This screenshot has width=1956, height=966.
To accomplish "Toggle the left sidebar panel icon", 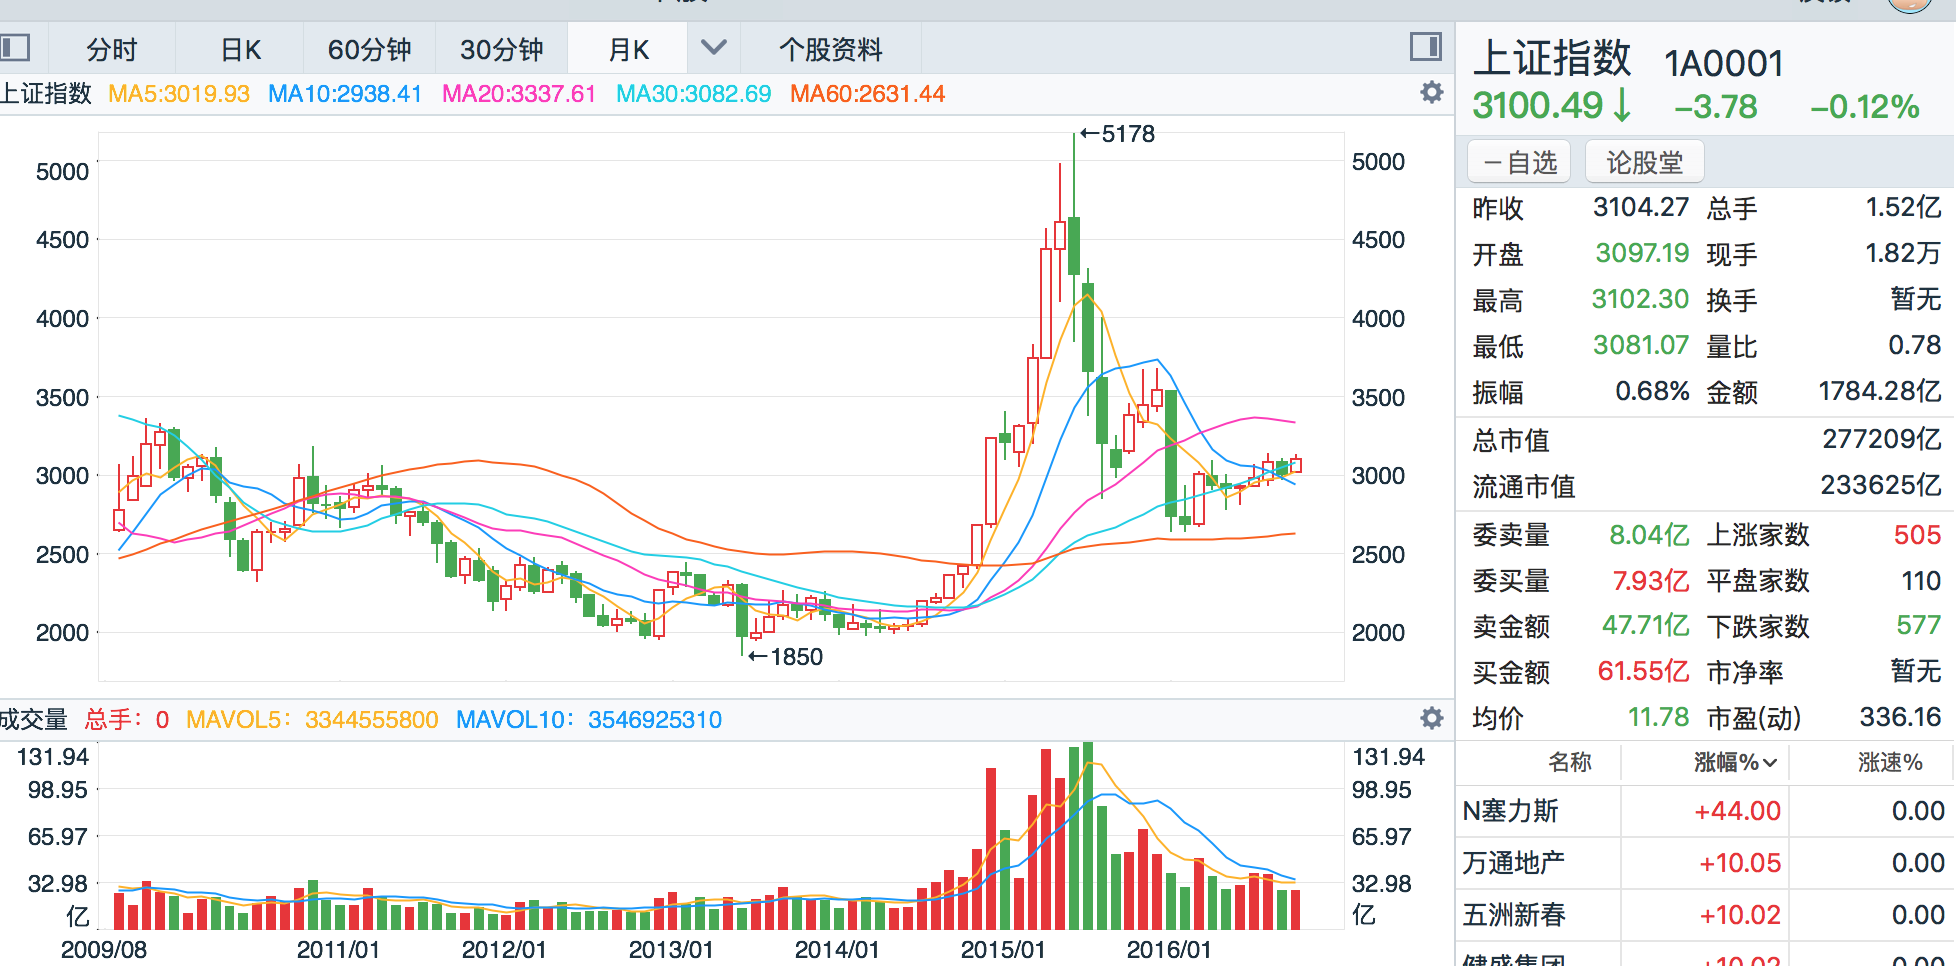I will coord(15,48).
